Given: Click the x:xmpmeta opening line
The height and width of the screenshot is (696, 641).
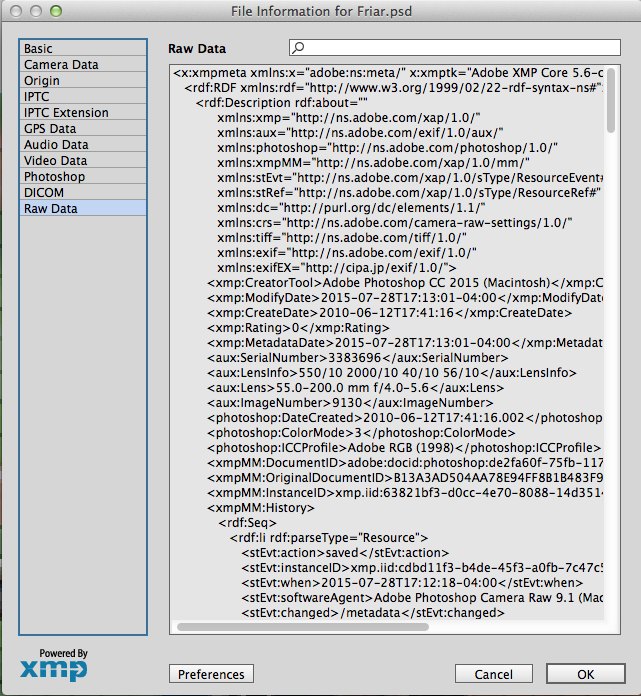Looking at the screenshot, I should [388, 73].
